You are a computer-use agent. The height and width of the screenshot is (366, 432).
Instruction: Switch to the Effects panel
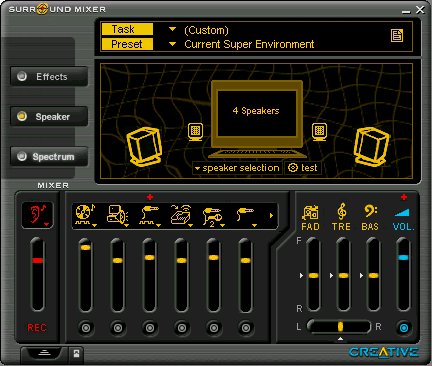(x=49, y=76)
